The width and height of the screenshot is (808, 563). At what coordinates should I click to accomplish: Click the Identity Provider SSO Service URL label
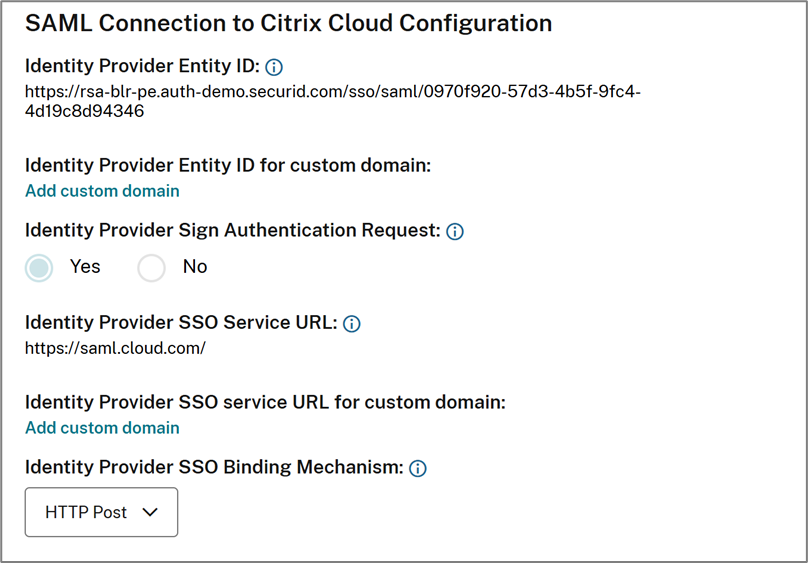(181, 323)
